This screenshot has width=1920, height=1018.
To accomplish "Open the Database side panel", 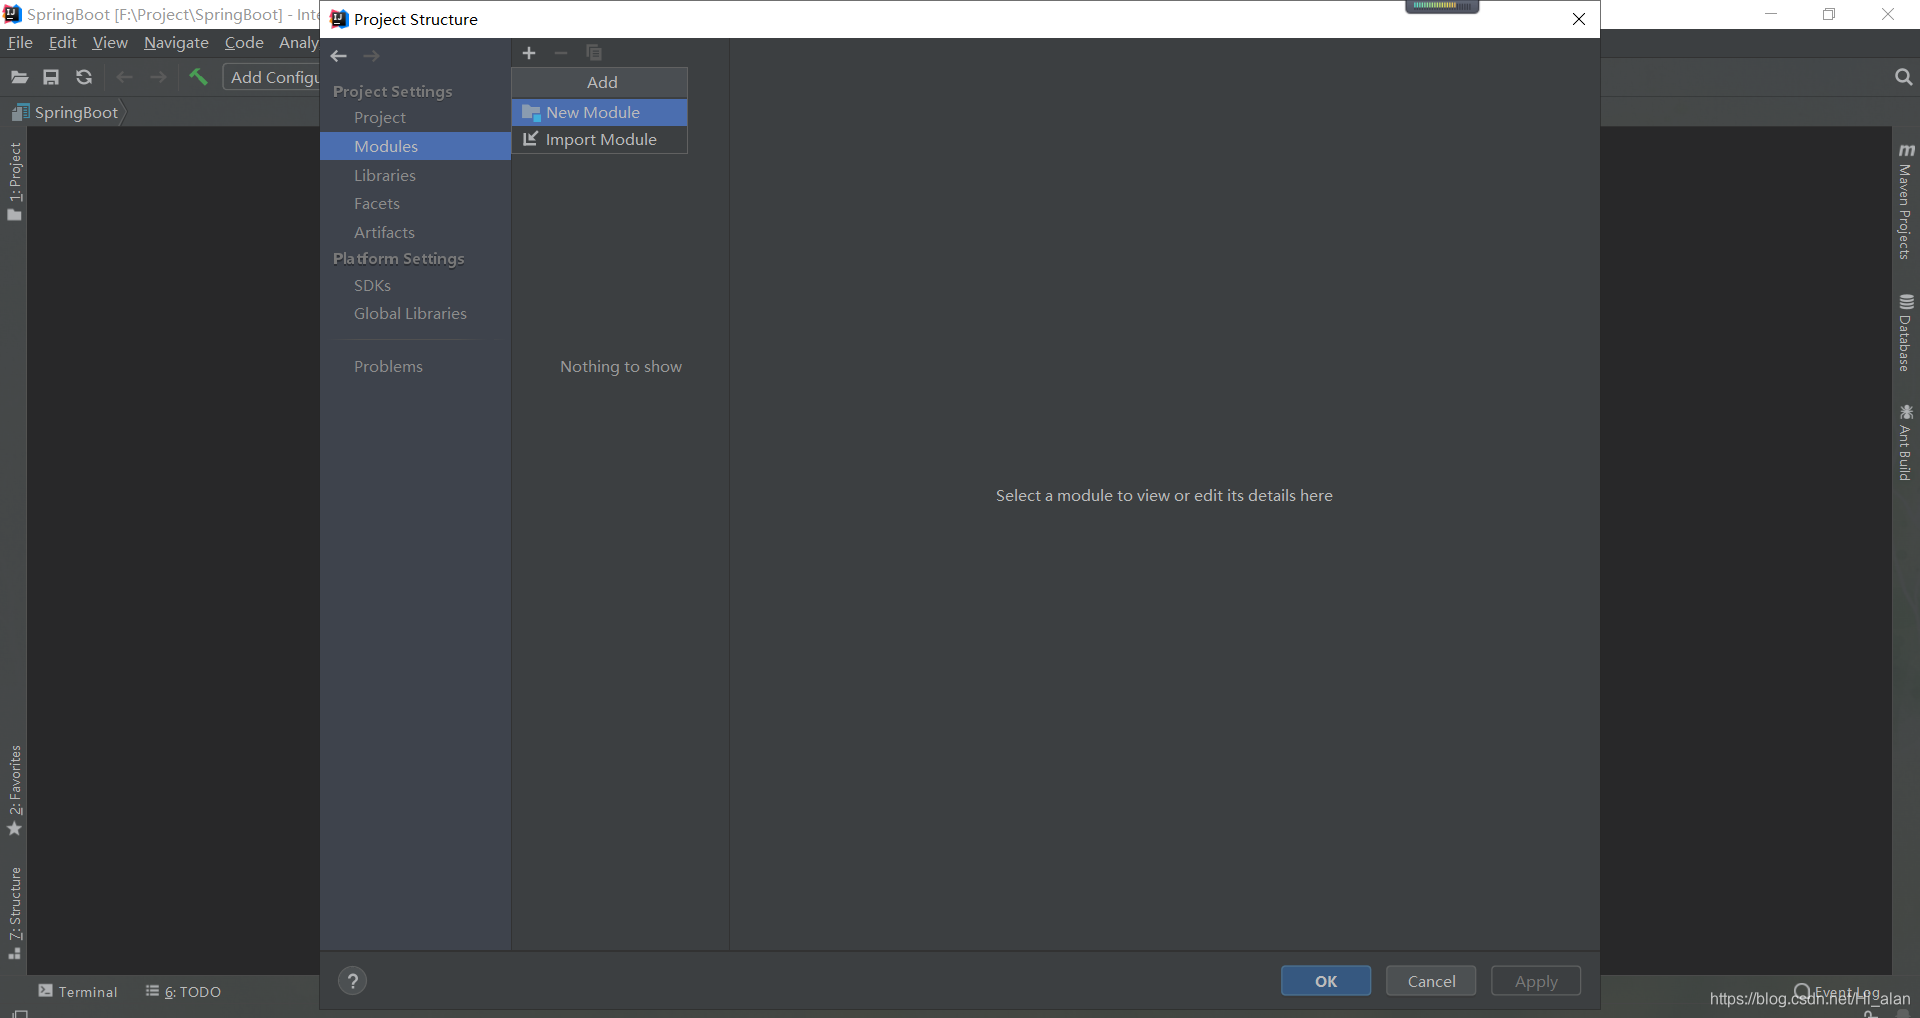I will (x=1906, y=332).
